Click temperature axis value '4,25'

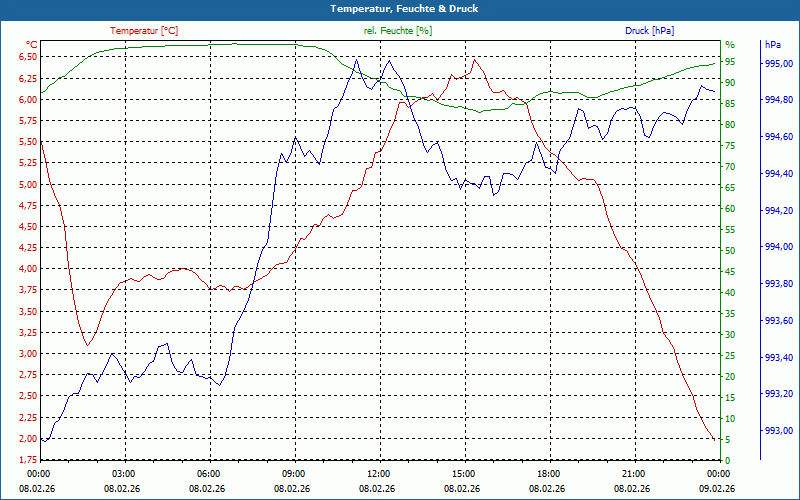click(x=28, y=248)
